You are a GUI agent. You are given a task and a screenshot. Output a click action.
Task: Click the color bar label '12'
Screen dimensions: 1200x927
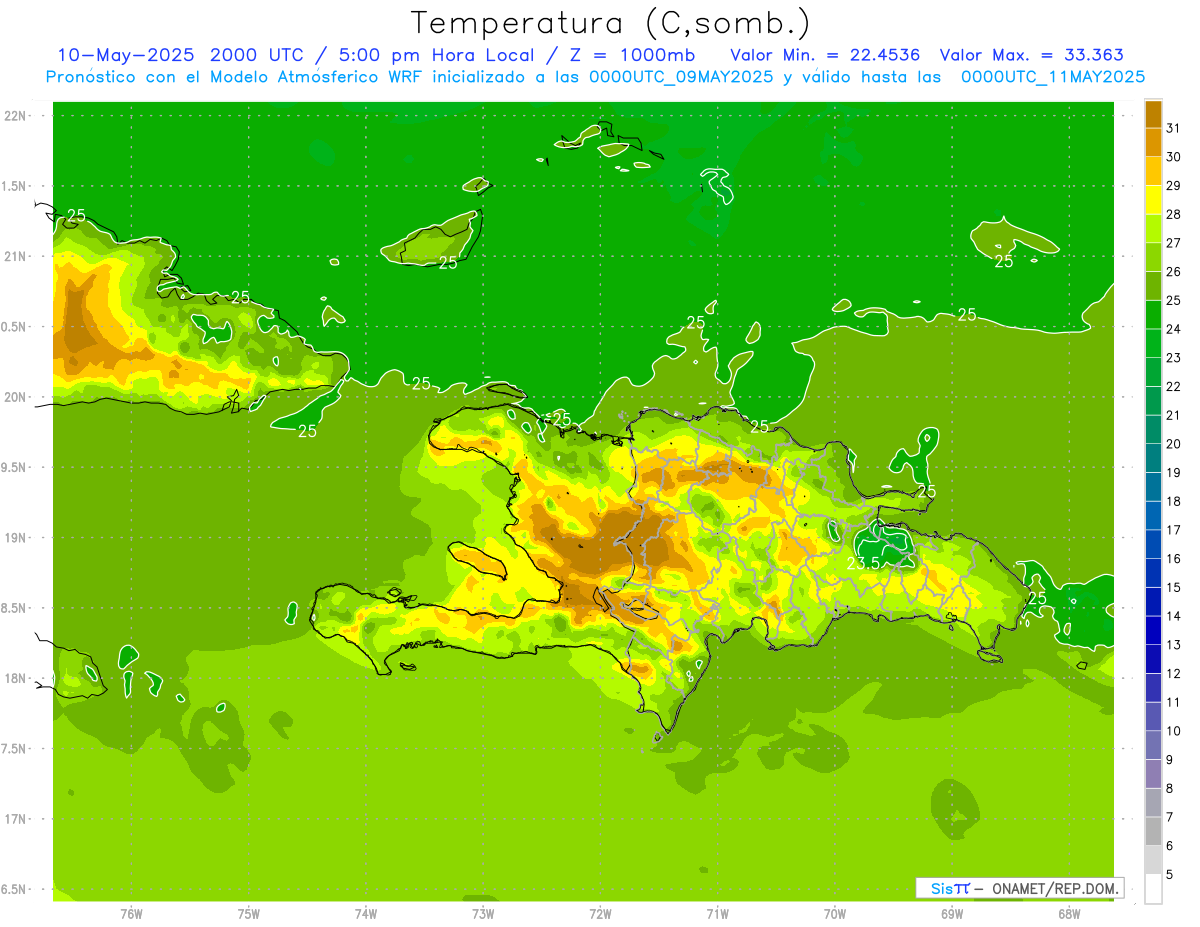(x=1174, y=674)
